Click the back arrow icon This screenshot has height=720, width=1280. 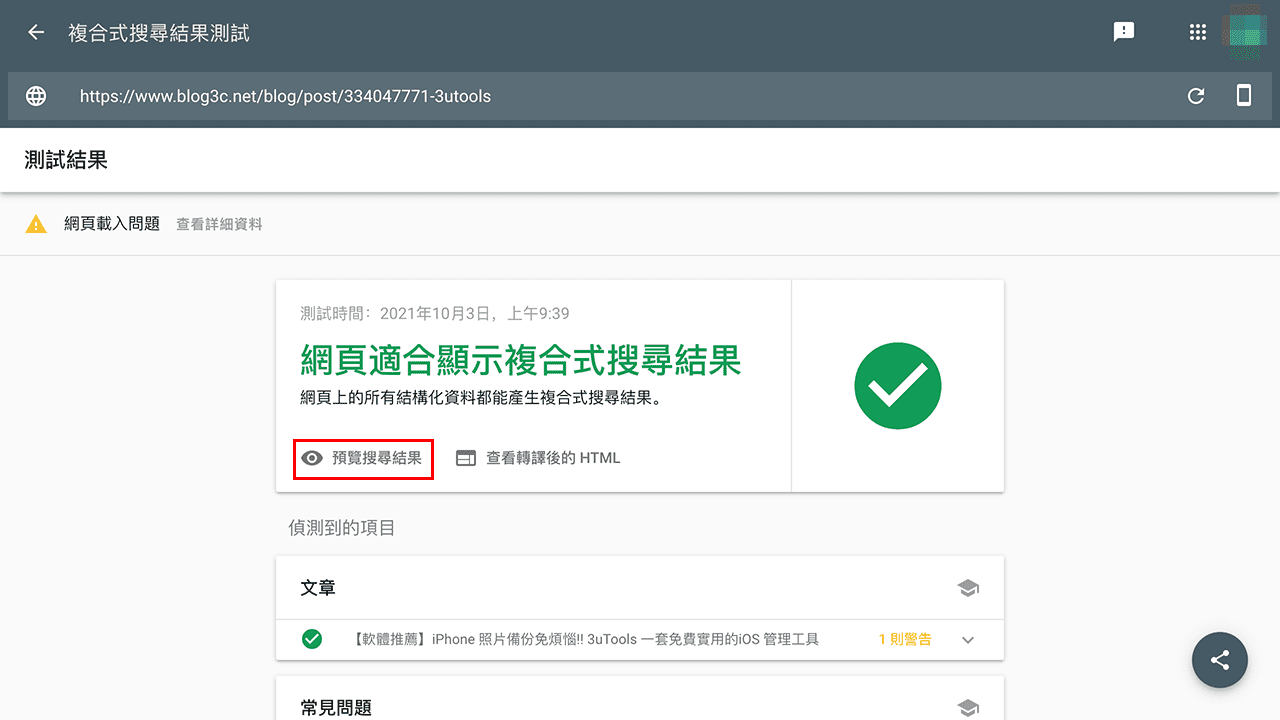point(35,31)
